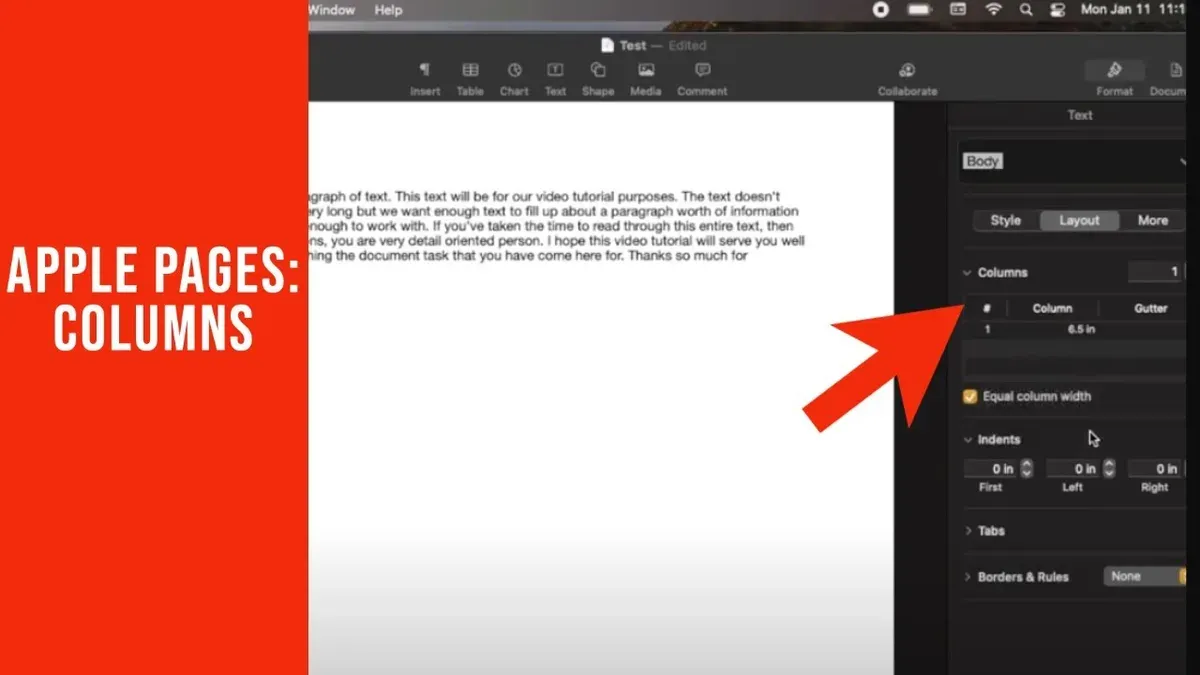Image resolution: width=1200 pixels, height=675 pixels.
Task: Switch to the Style tab
Action: tap(1005, 220)
